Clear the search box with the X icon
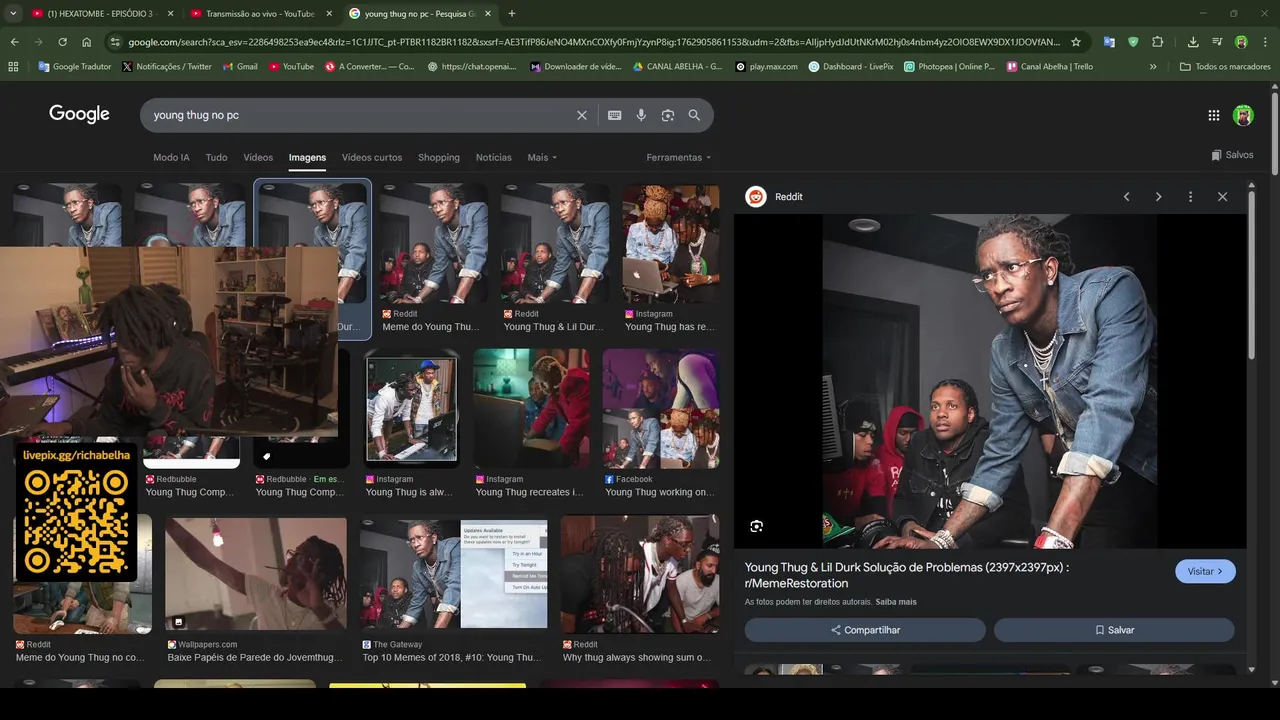1280x720 pixels. tap(582, 115)
